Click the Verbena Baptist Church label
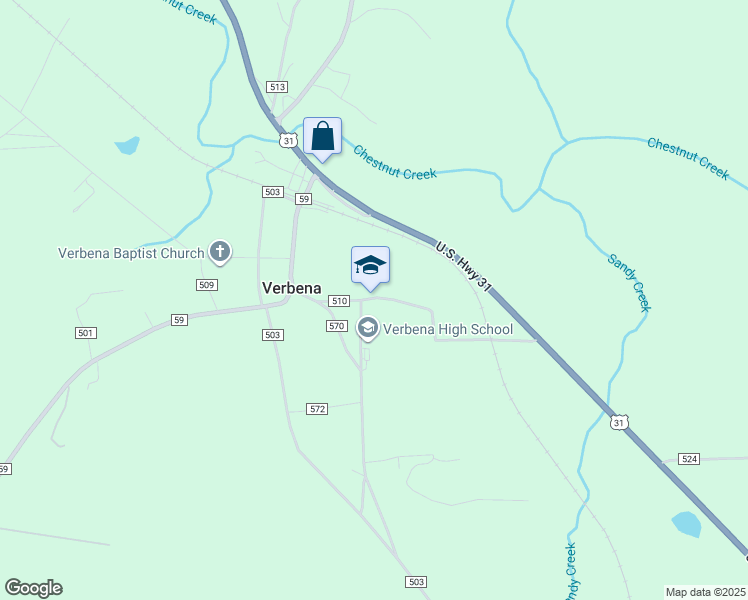This screenshot has width=748, height=600. point(131,253)
